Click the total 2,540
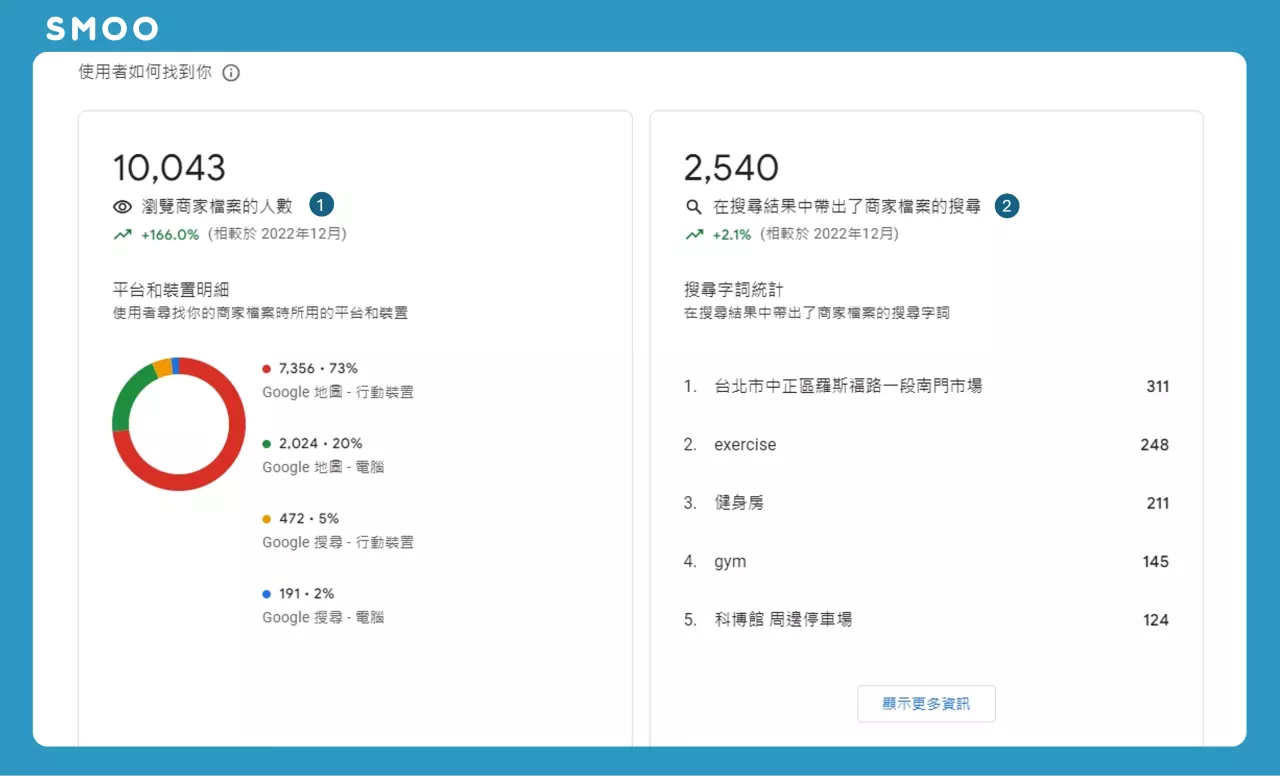Screen dimensions: 1280x781 click(x=732, y=167)
